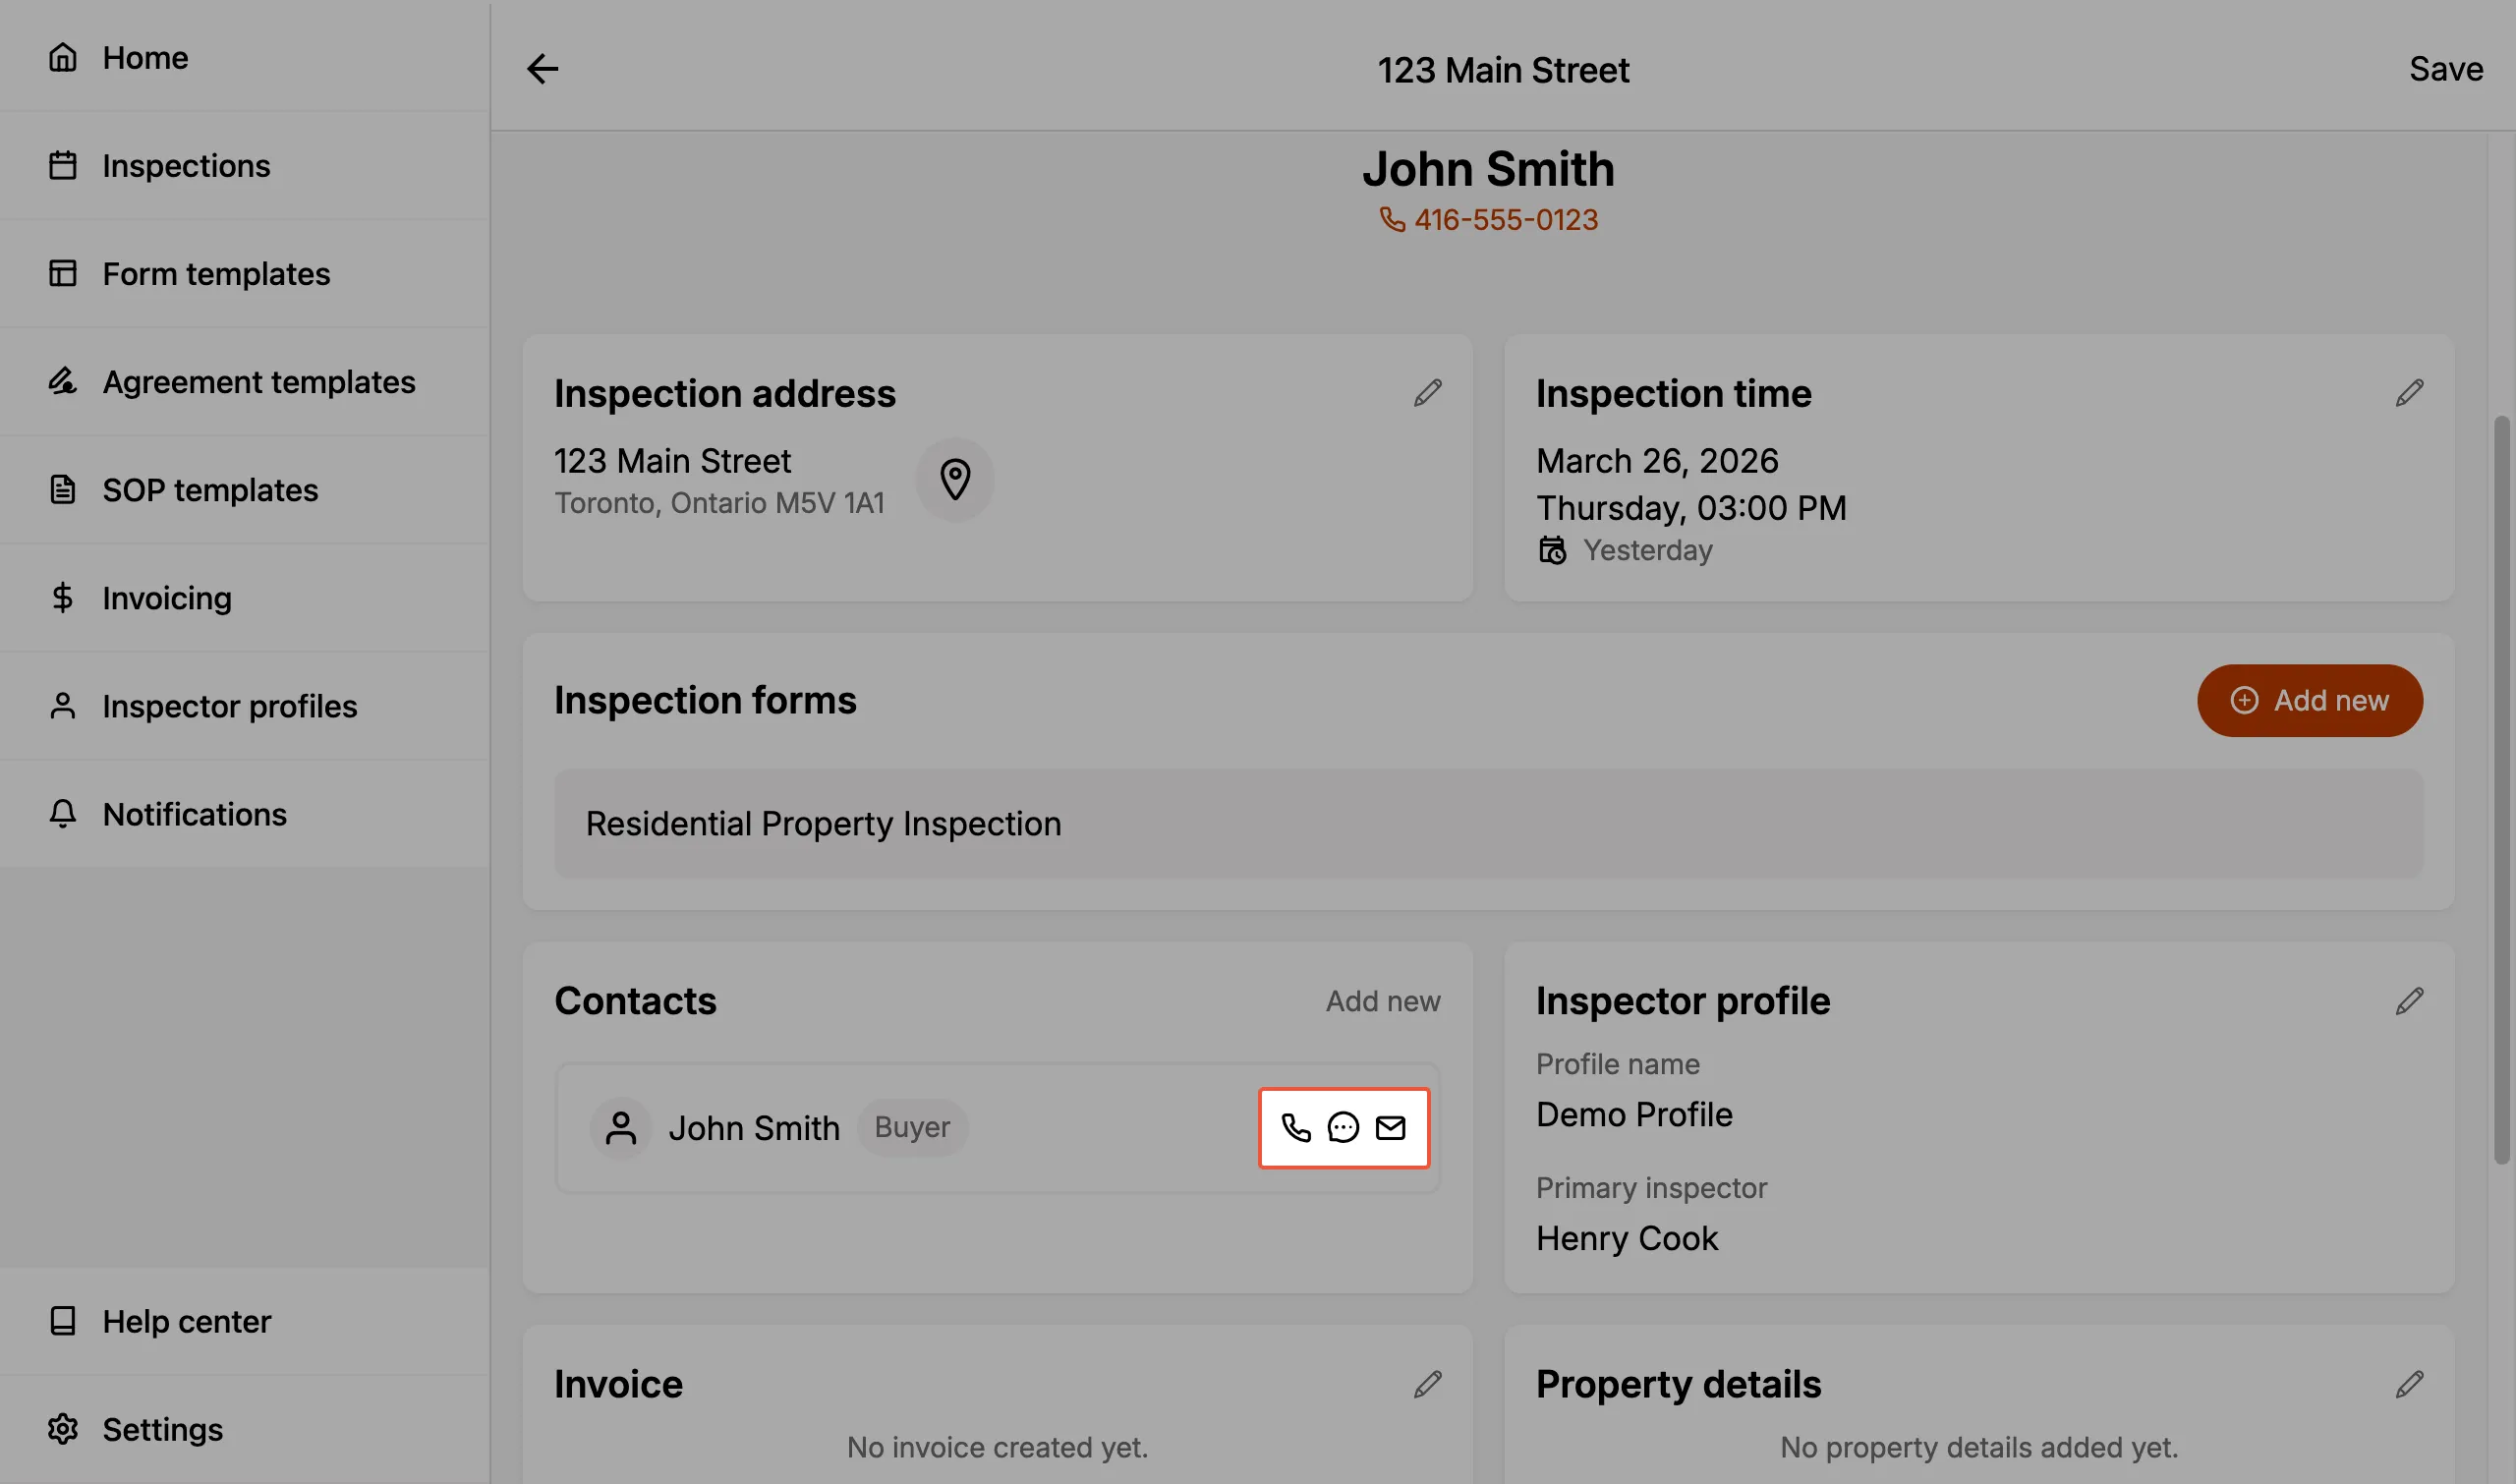Screen dimensions: 2516x1484
Task: Open map pin for 123 Main Street
Action: pos(955,480)
